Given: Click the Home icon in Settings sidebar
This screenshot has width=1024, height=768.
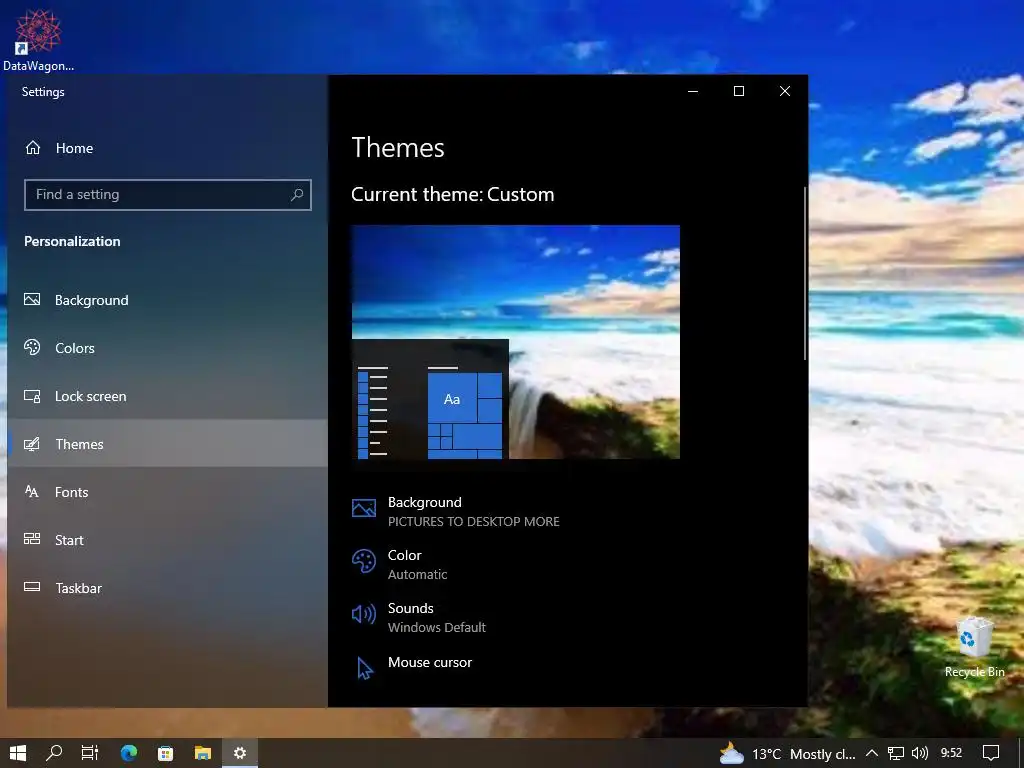Looking at the screenshot, I should click(x=33, y=148).
